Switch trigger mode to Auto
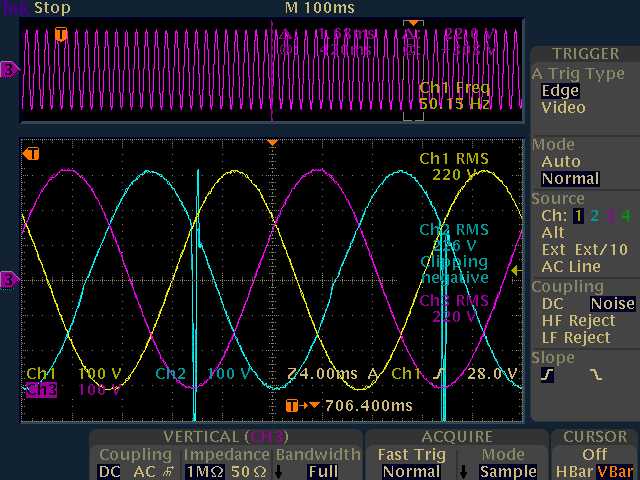This screenshot has height=480, width=640. pyautogui.click(x=560, y=161)
